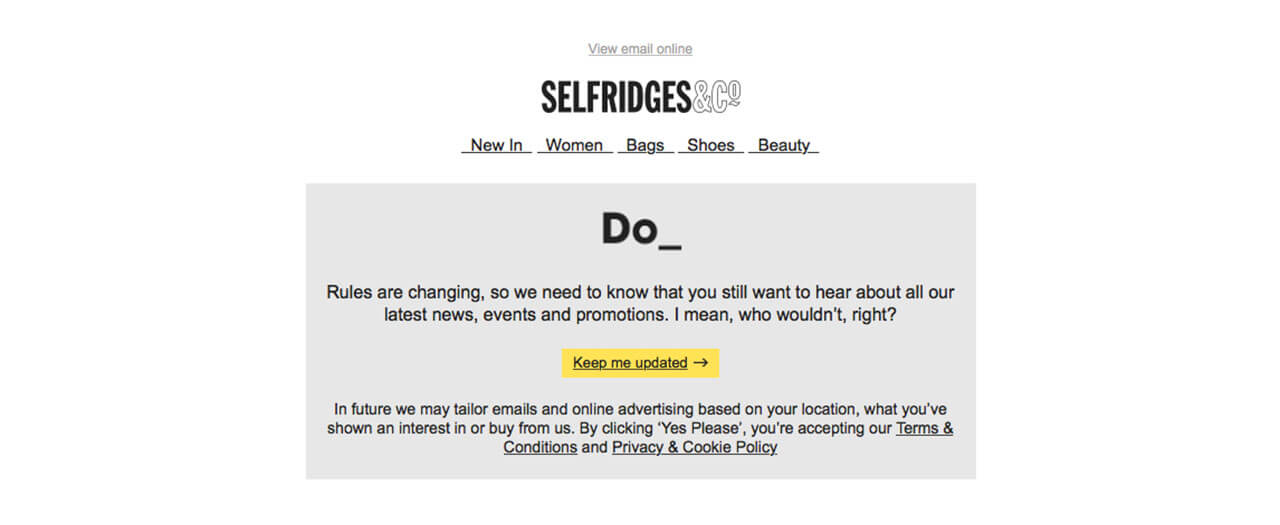The image size is (1280, 525).
Task: Click the 'Keep me updated' yellow button
Action: (x=640, y=363)
